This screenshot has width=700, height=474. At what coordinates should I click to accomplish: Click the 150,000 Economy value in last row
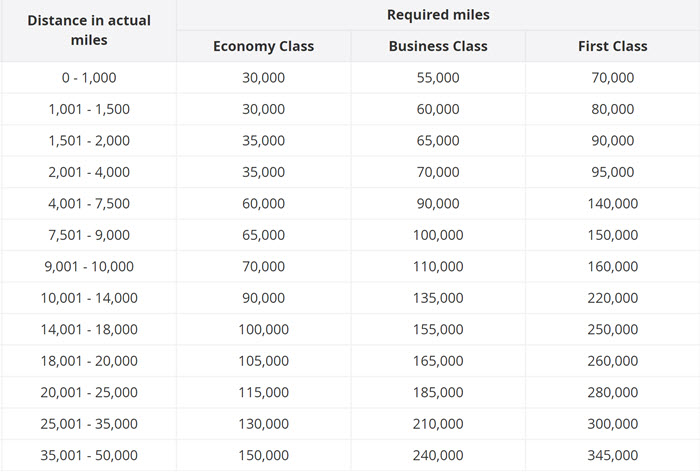(x=263, y=455)
